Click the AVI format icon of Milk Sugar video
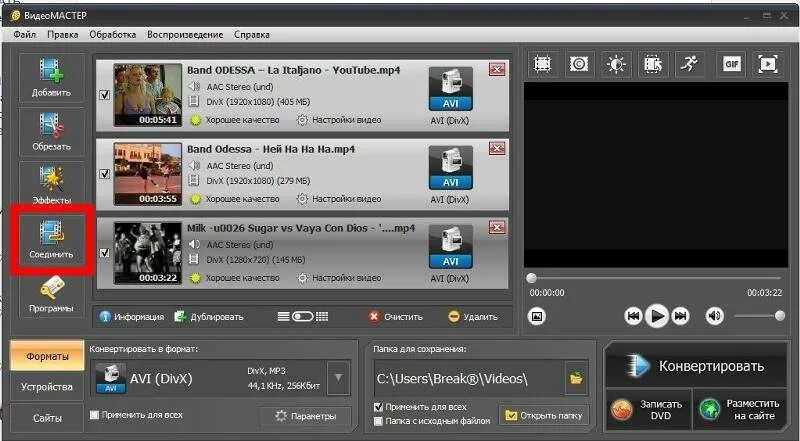The width and height of the screenshot is (800, 441). tap(451, 247)
